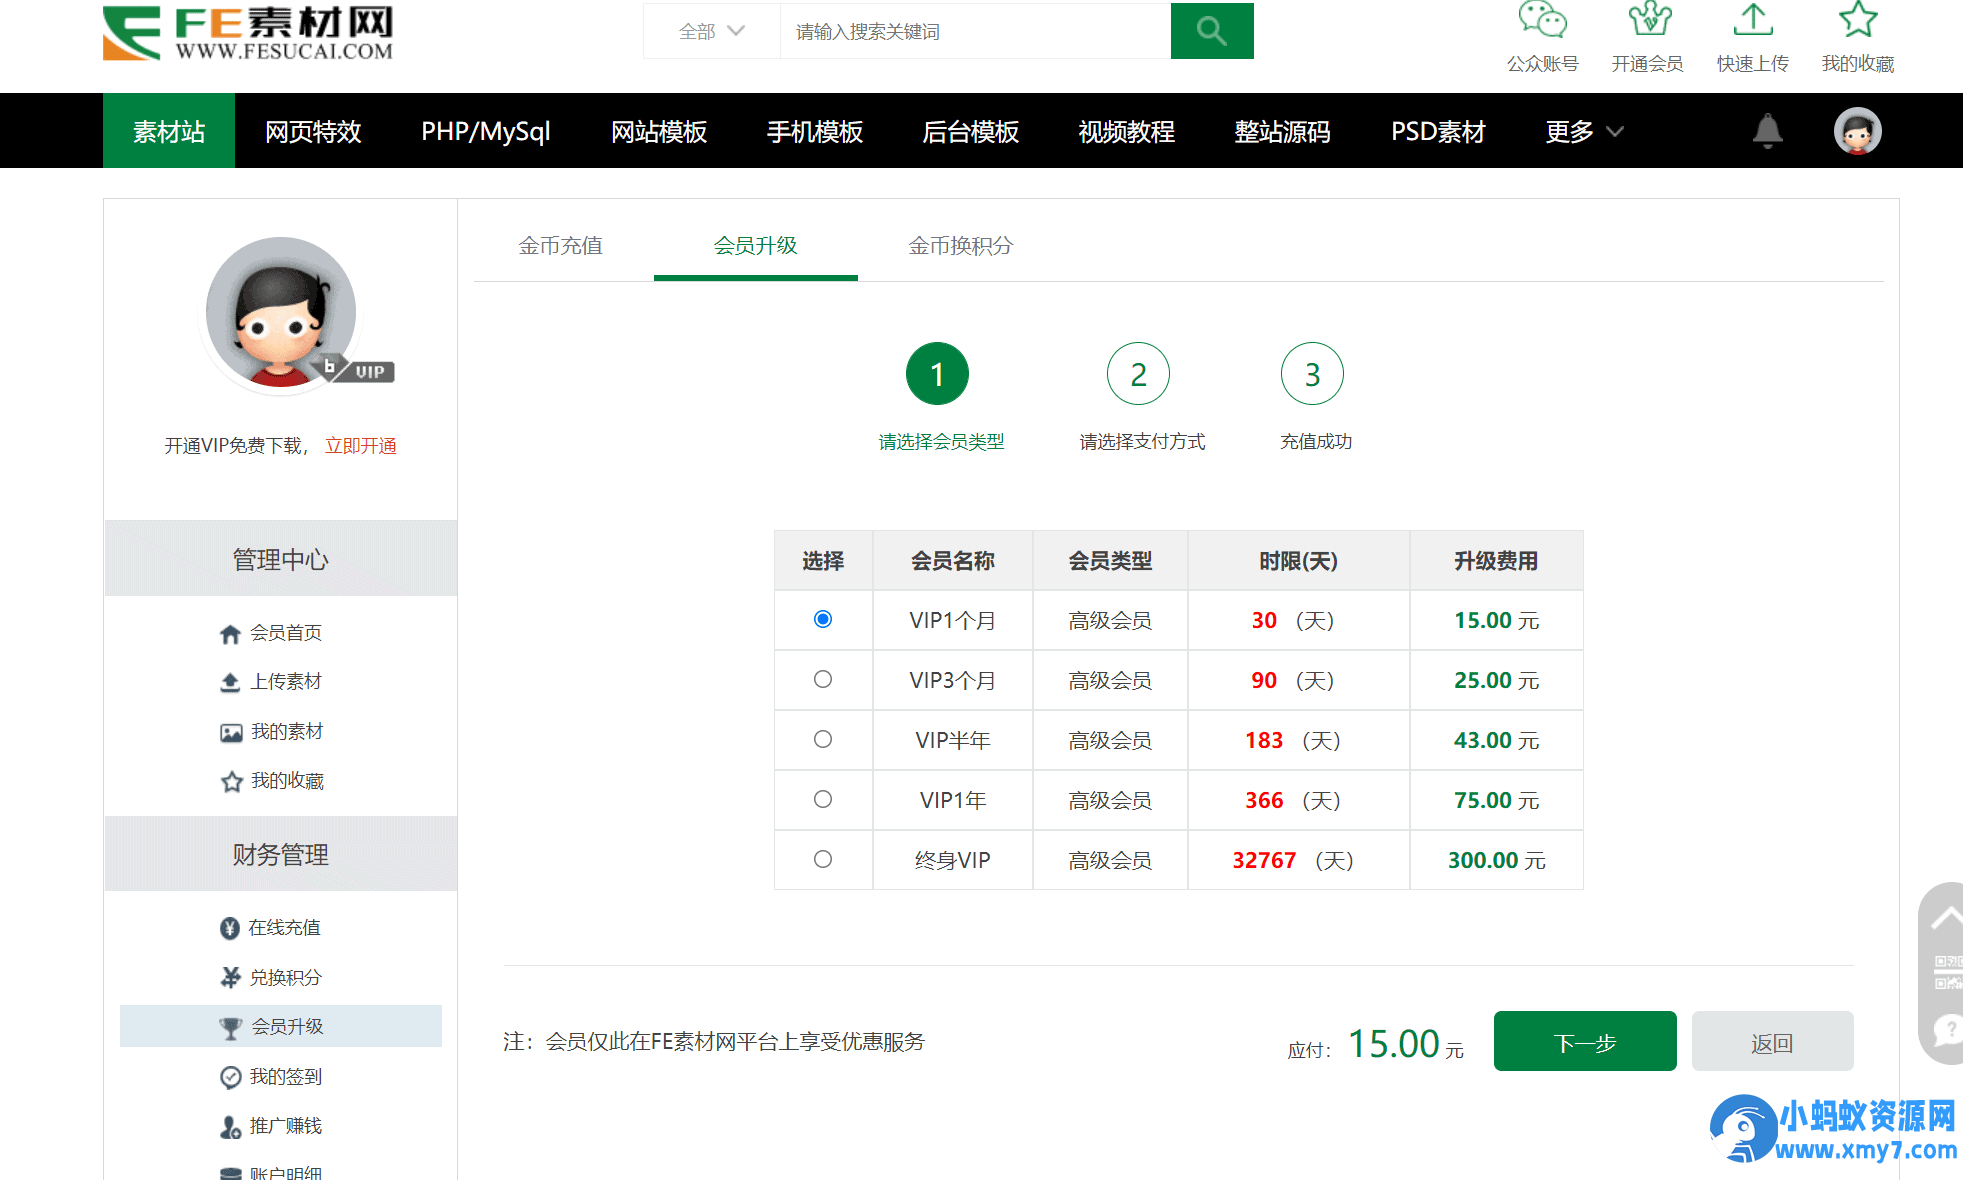Switch to the 会员升级 tab
This screenshot has width=1963, height=1180.
755,246
